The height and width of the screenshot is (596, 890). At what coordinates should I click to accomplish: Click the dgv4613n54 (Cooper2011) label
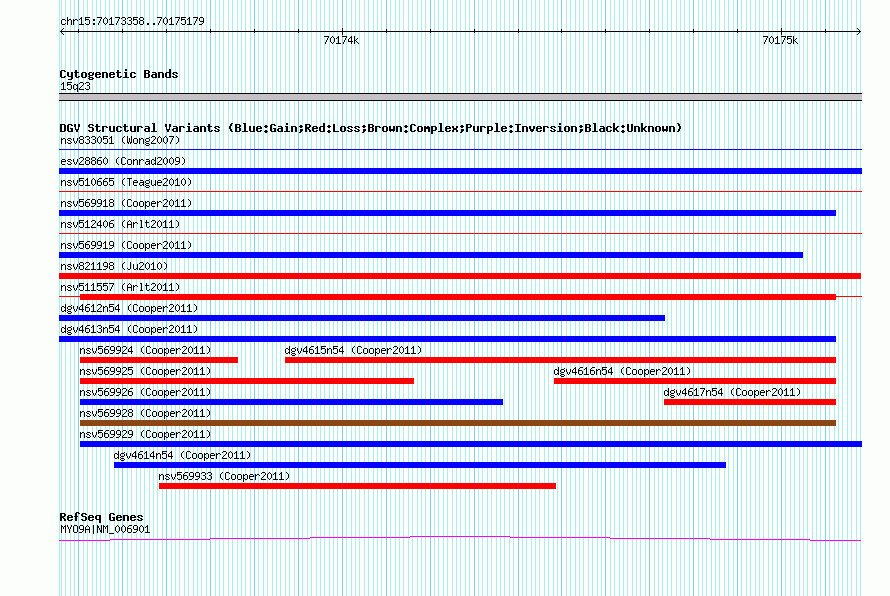tap(129, 329)
